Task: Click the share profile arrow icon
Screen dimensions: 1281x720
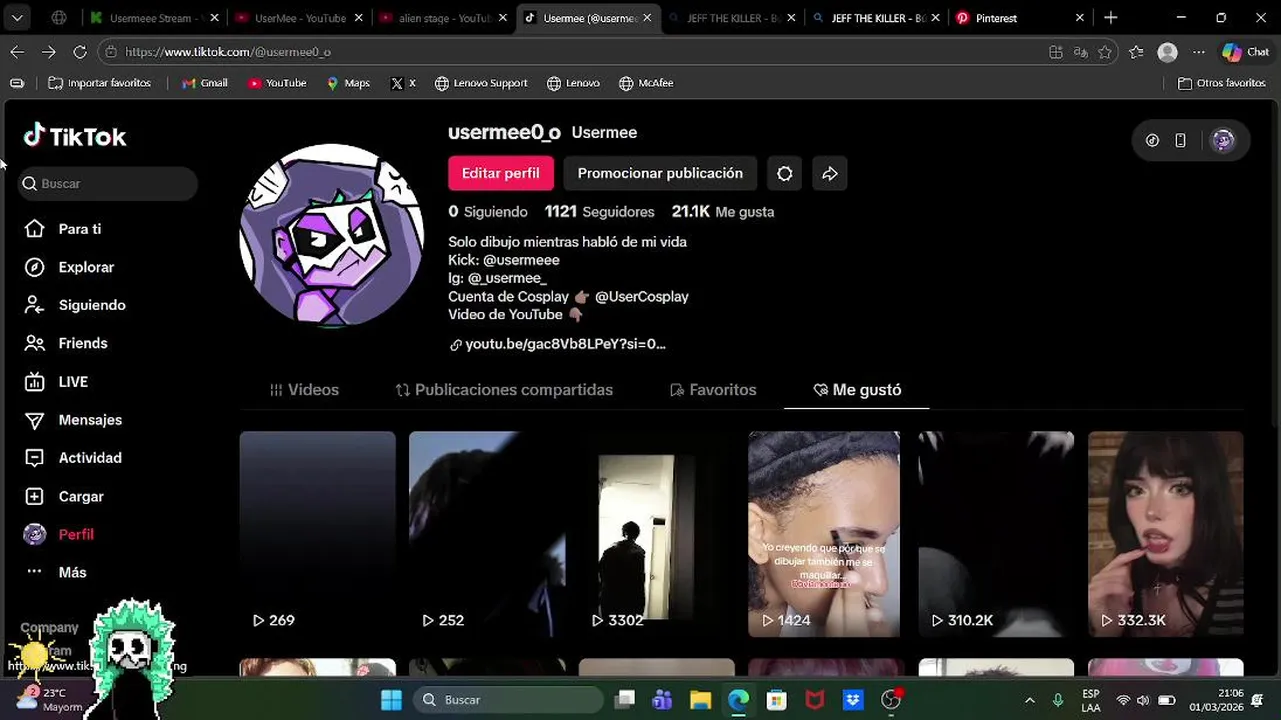Action: click(830, 173)
